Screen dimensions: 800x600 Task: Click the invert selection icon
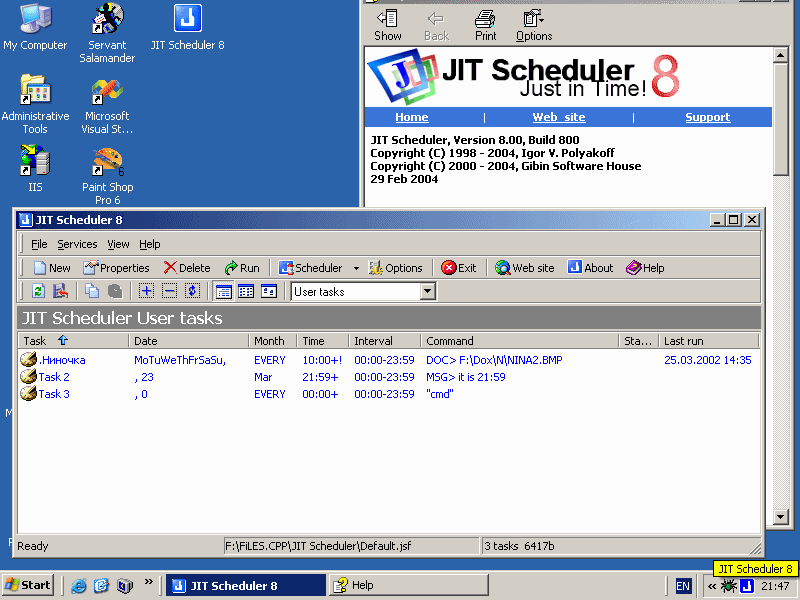pyautogui.click(x=192, y=291)
